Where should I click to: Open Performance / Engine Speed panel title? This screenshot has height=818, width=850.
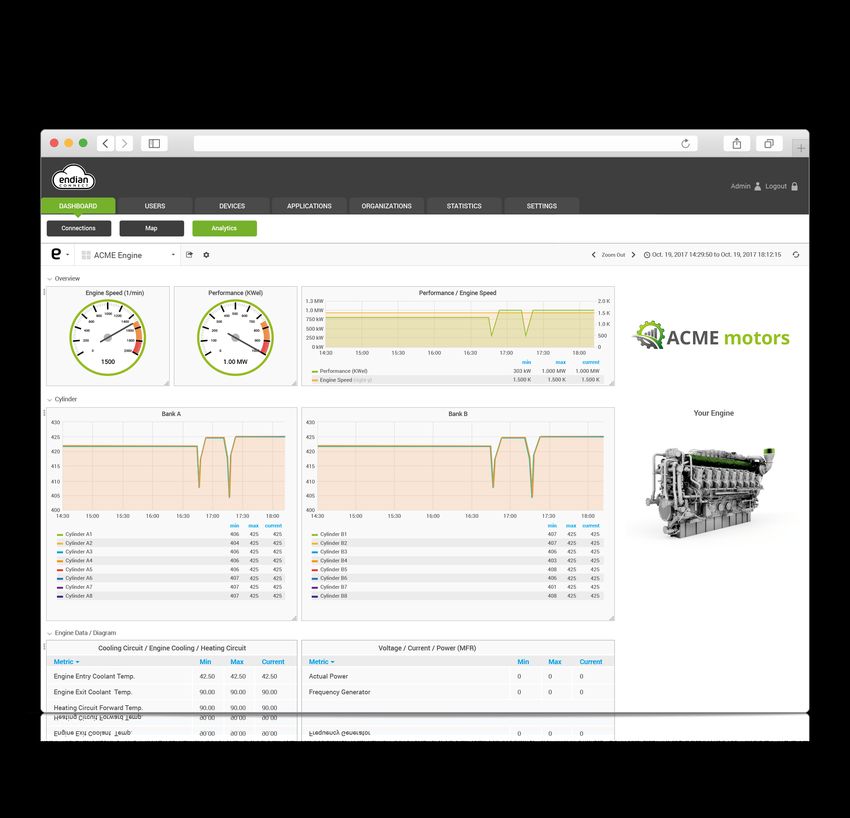tap(458, 293)
